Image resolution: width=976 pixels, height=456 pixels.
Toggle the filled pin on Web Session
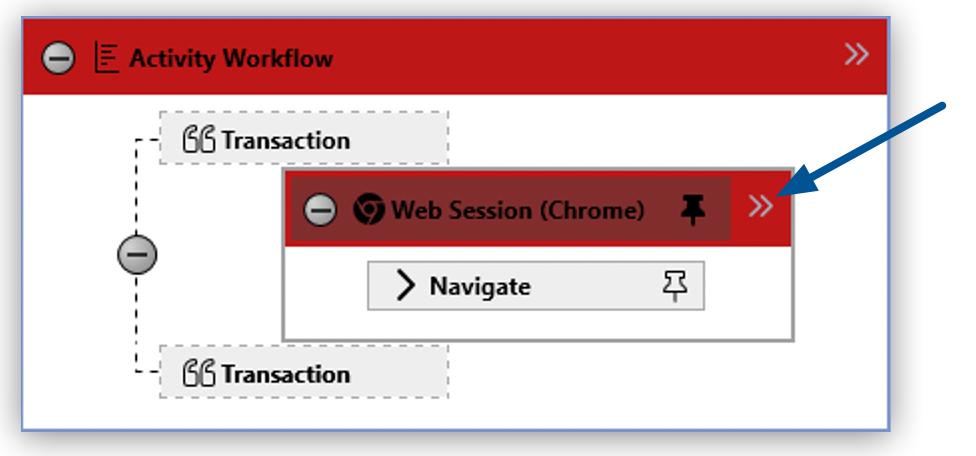(692, 209)
